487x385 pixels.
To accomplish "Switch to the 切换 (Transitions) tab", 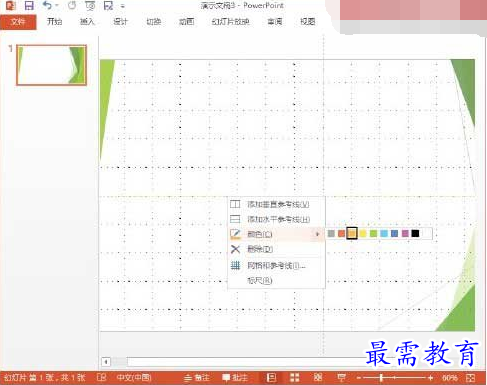I will (x=154, y=22).
